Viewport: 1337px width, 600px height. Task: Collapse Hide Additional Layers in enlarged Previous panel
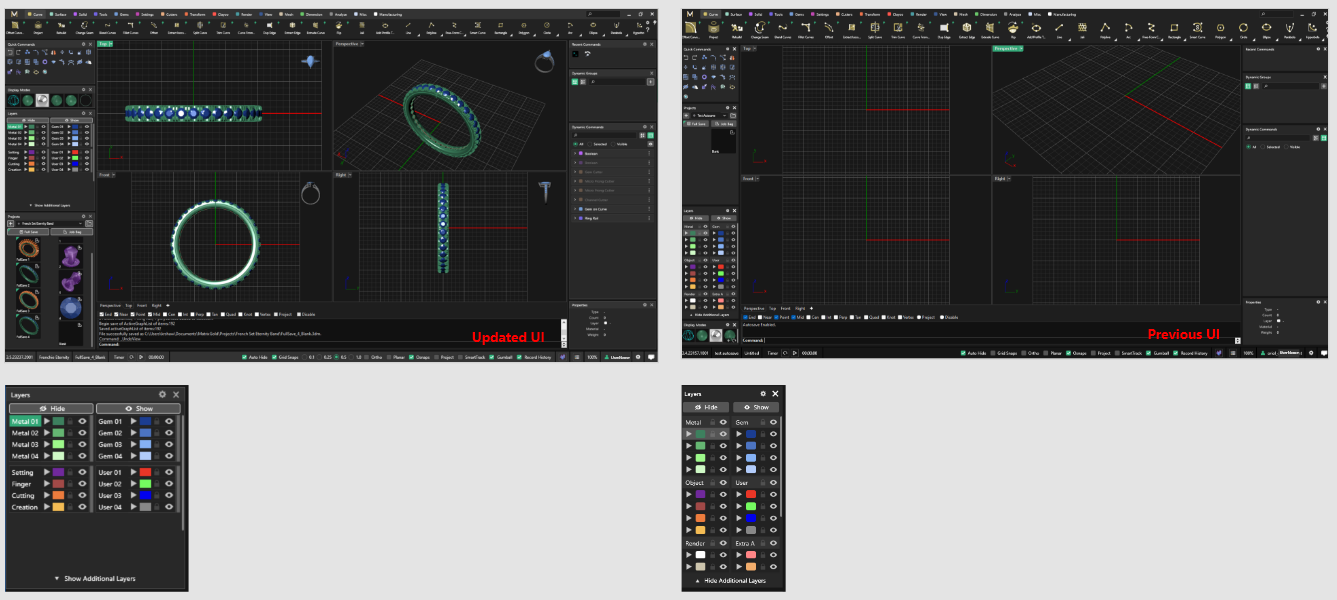(730, 580)
